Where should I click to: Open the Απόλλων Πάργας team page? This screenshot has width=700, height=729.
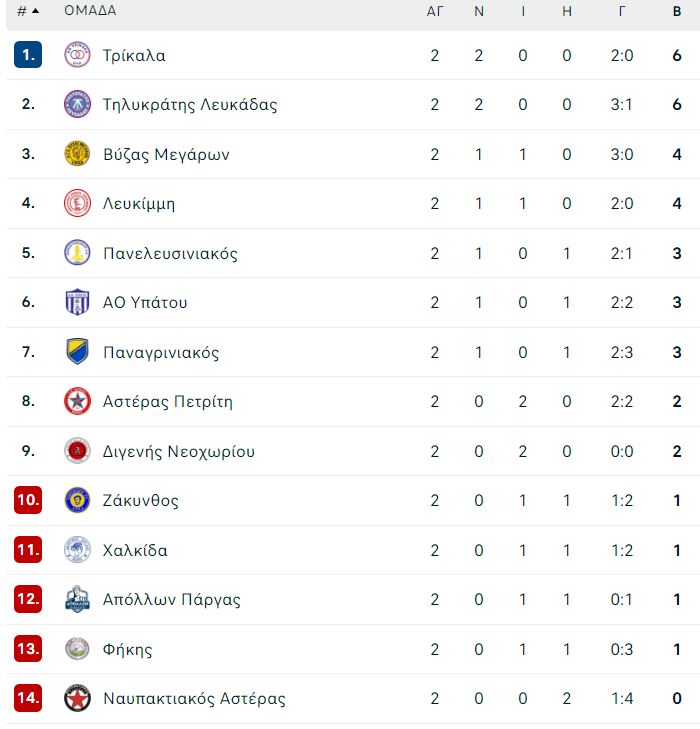[172, 600]
